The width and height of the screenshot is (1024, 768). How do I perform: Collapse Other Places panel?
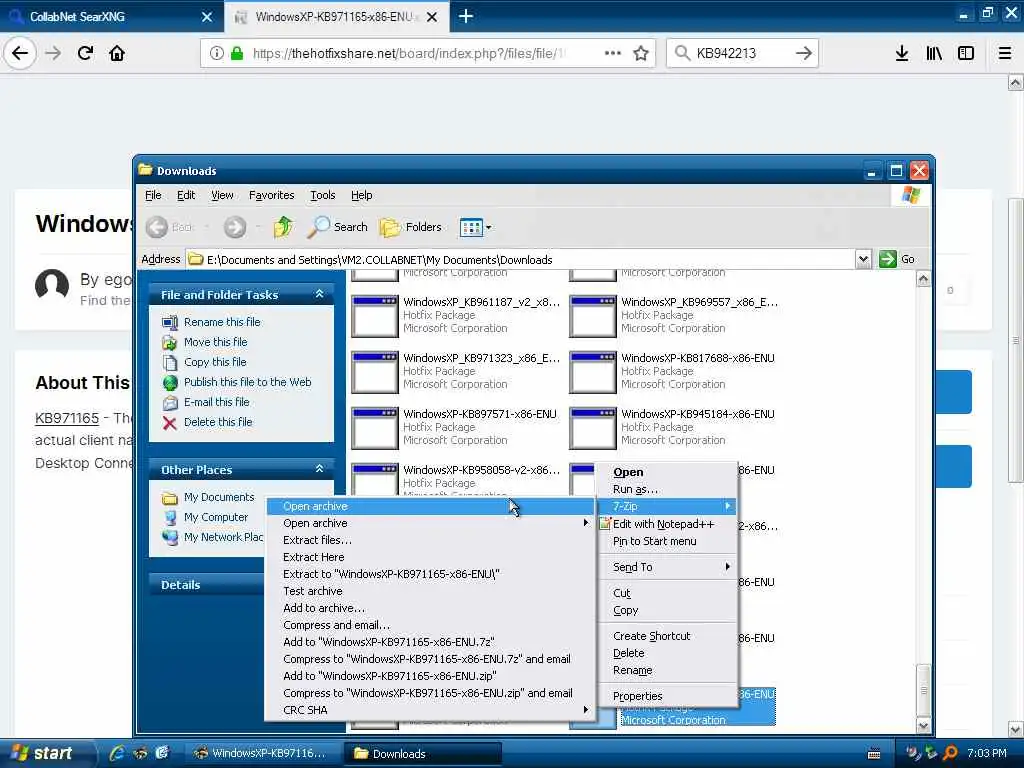[x=319, y=469]
